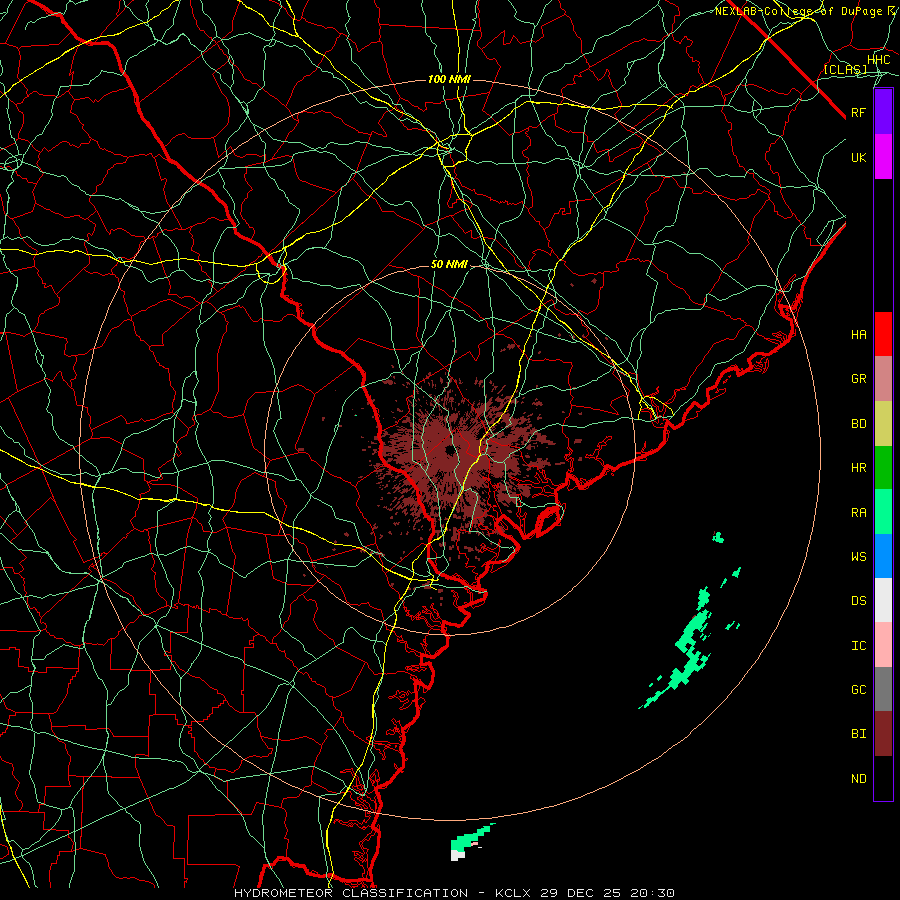Click the HA red legend swatch
This screenshot has width=900, height=900.
tap(883, 334)
